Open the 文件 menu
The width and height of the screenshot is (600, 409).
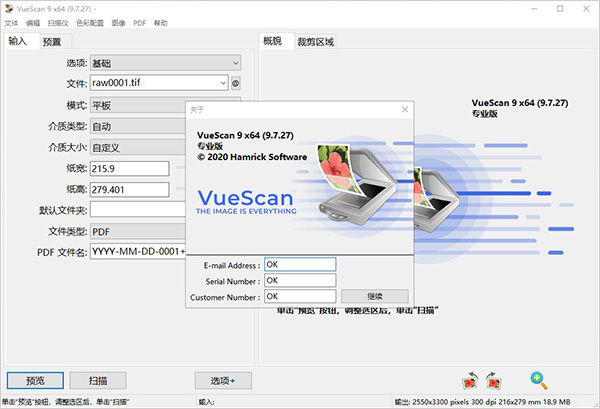click(11, 23)
